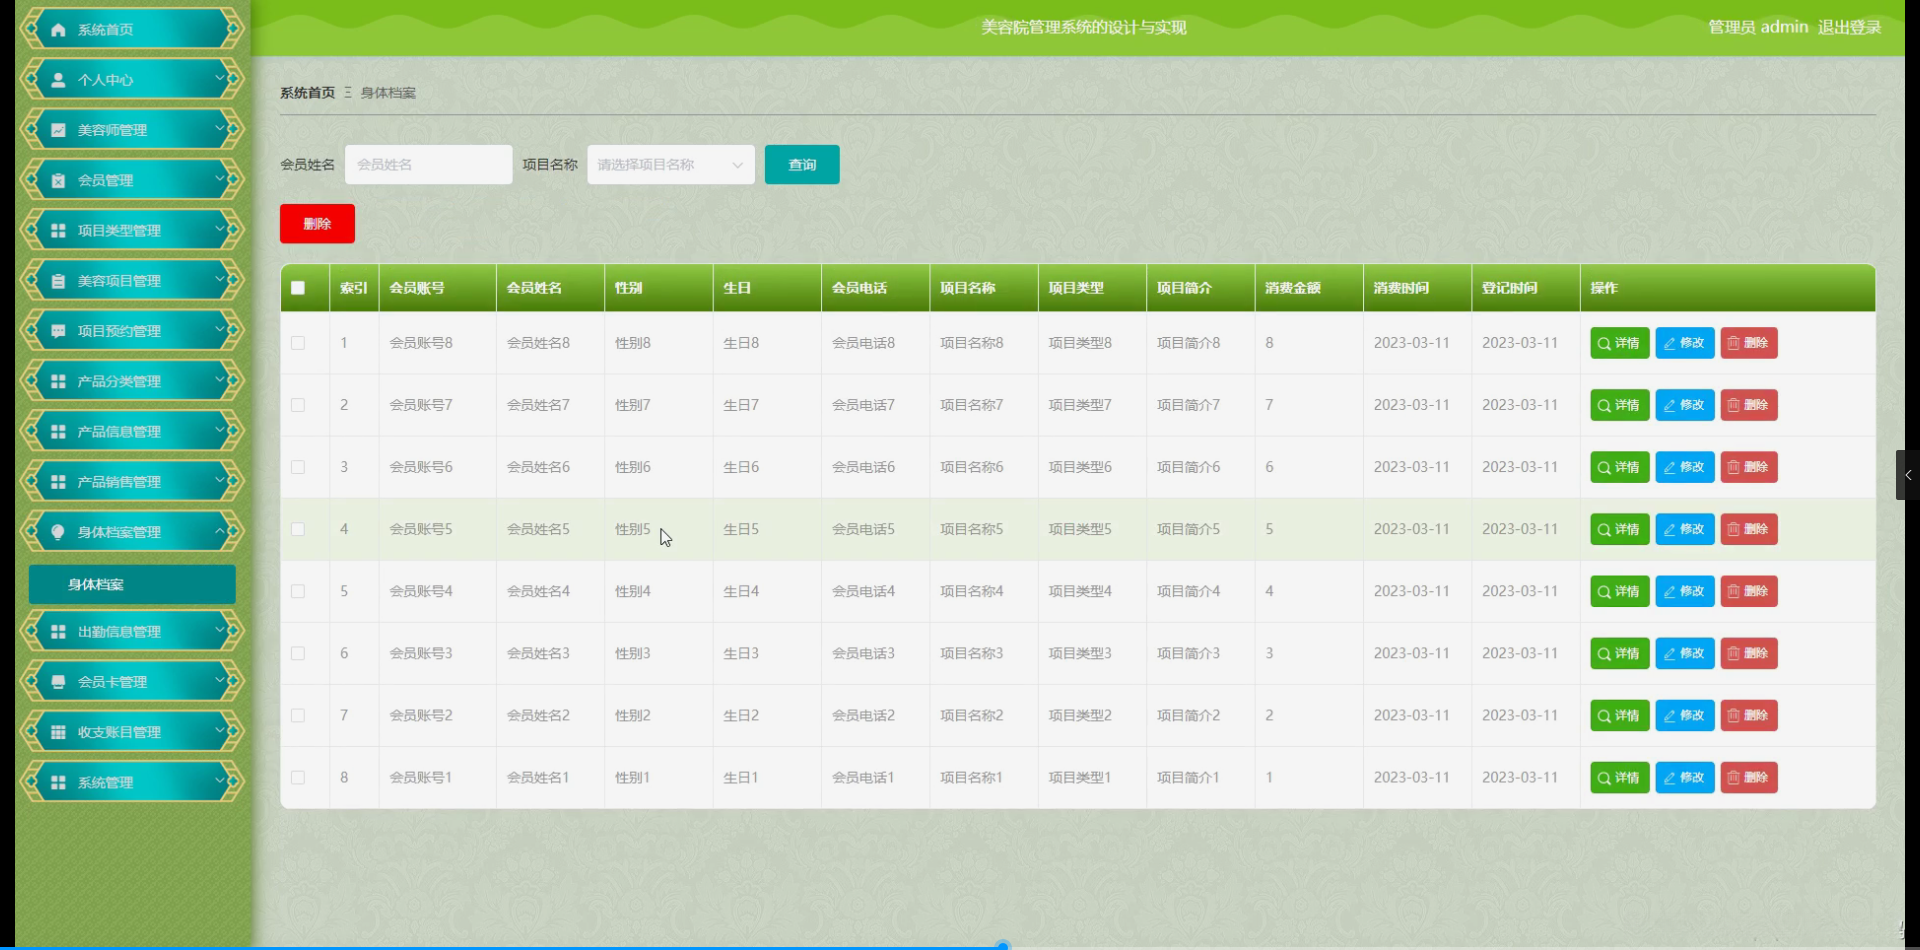The height and width of the screenshot is (950, 1920).
Task: Click 系统首页 in the breadcrumb
Action: (x=308, y=93)
